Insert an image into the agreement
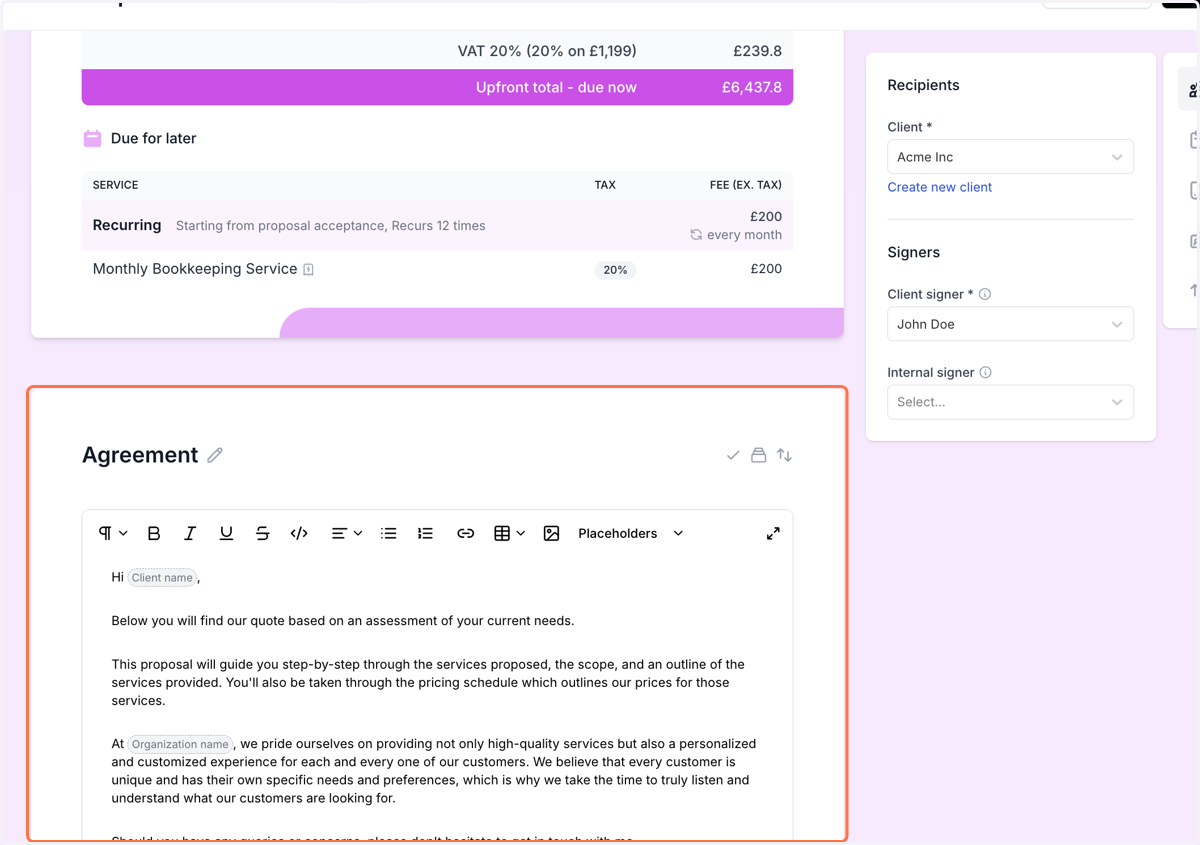 tap(551, 533)
